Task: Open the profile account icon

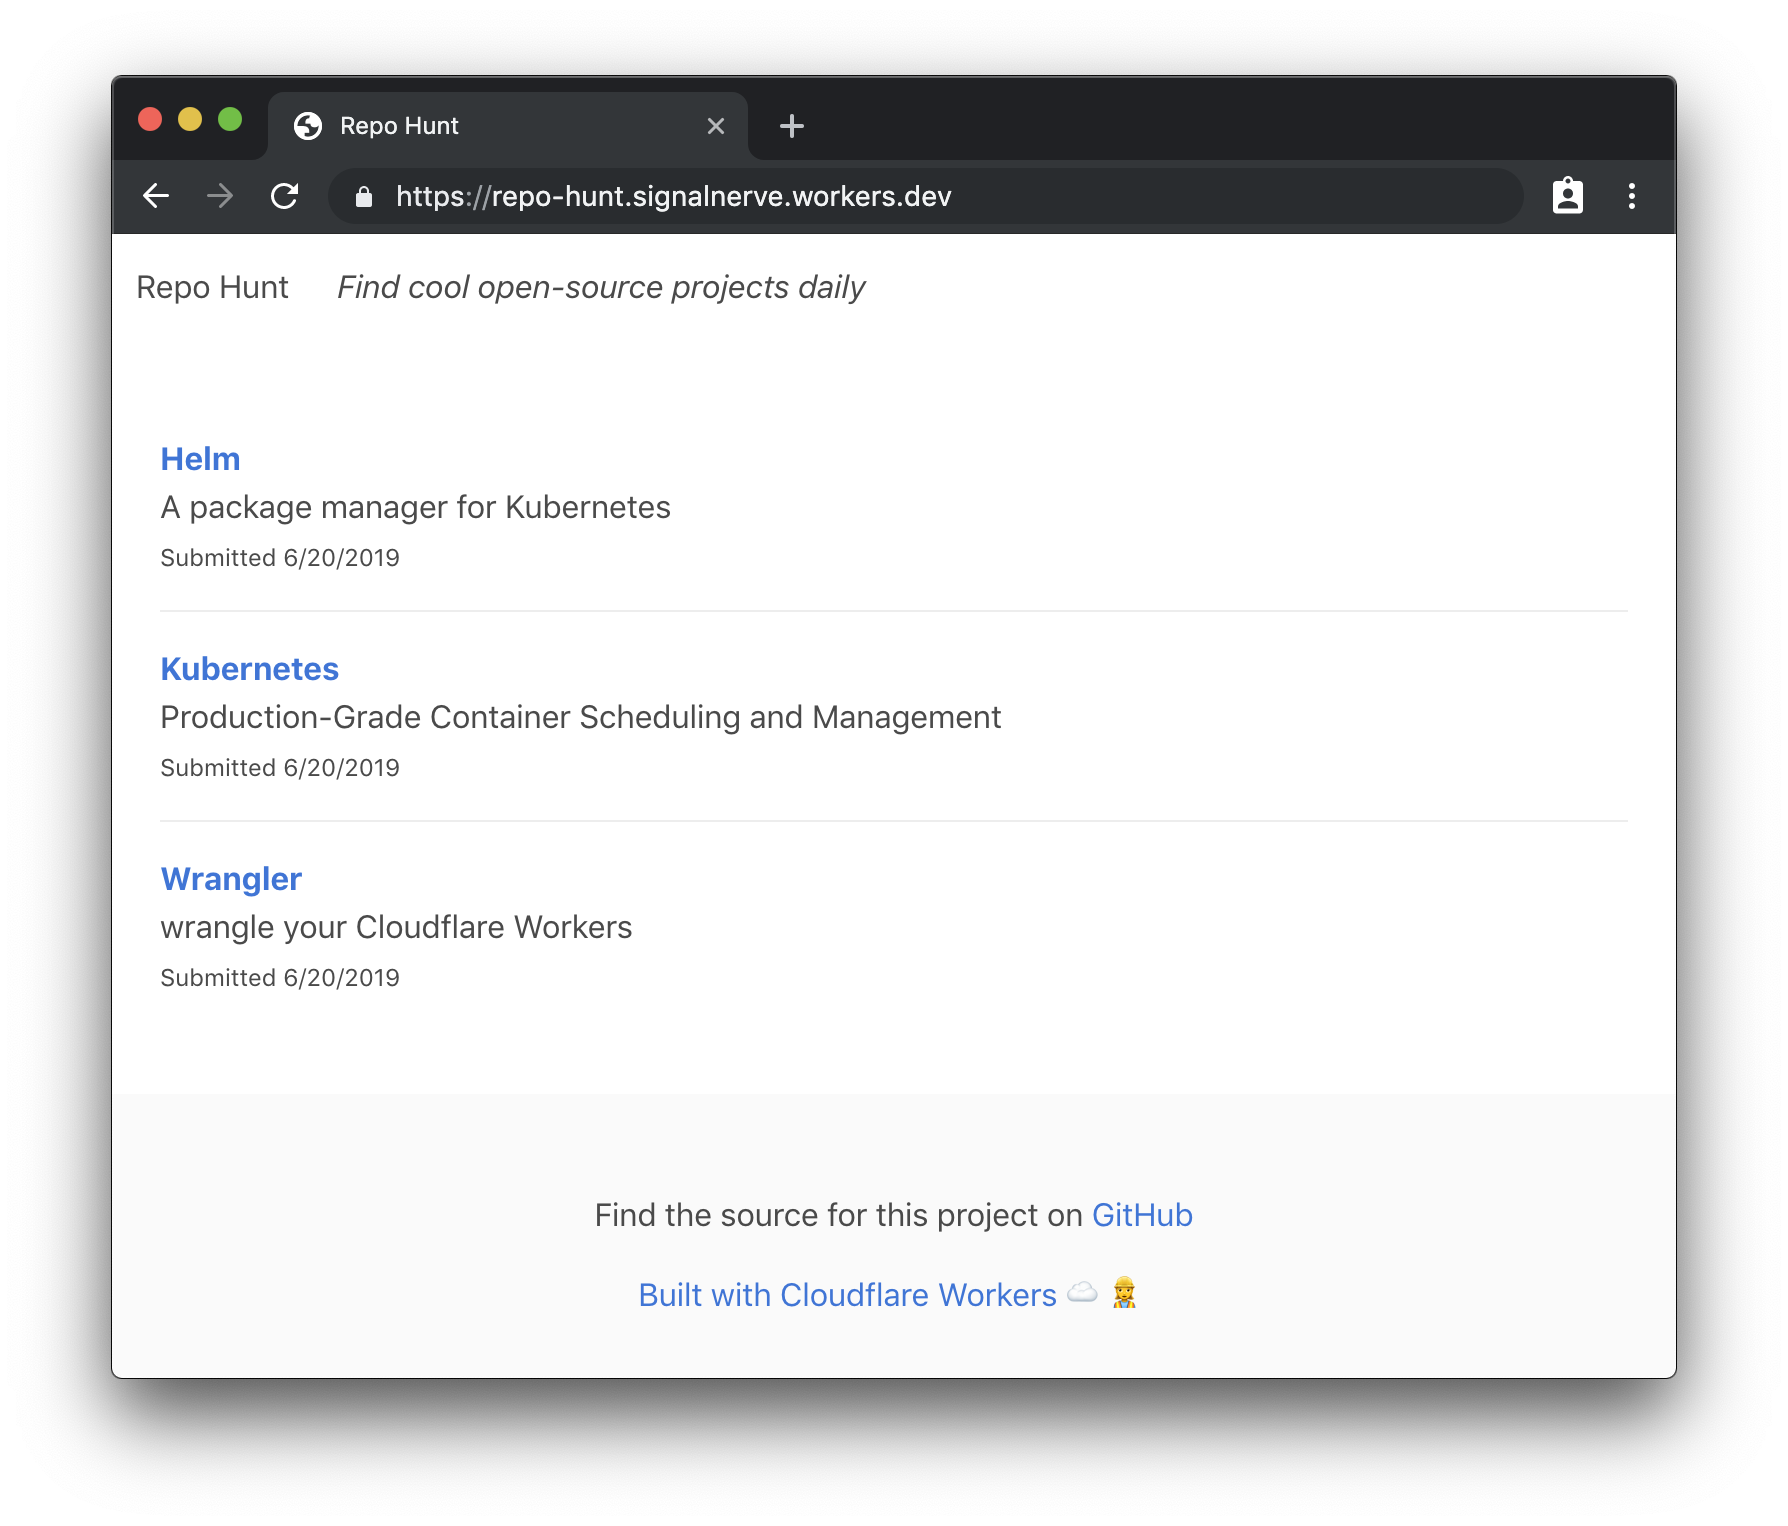Action: (1567, 196)
